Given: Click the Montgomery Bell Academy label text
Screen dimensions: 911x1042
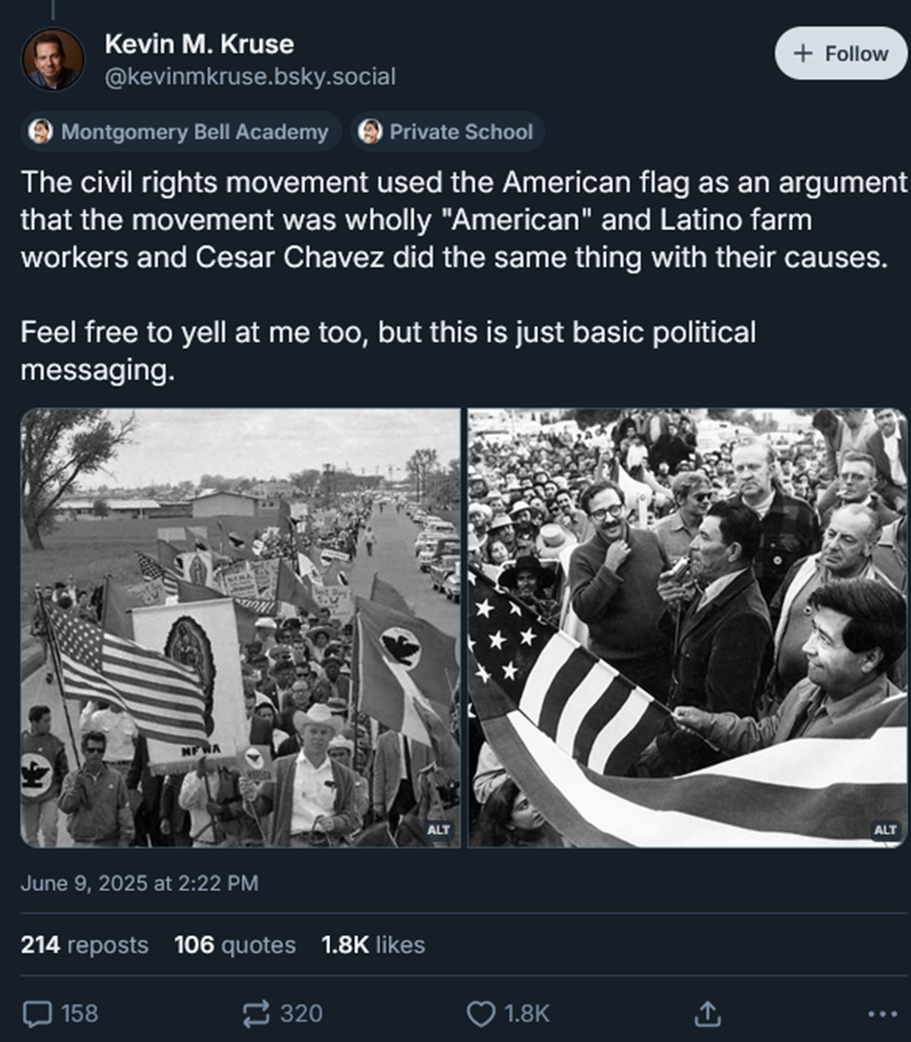Looking at the screenshot, I should click(x=195, y=131).
